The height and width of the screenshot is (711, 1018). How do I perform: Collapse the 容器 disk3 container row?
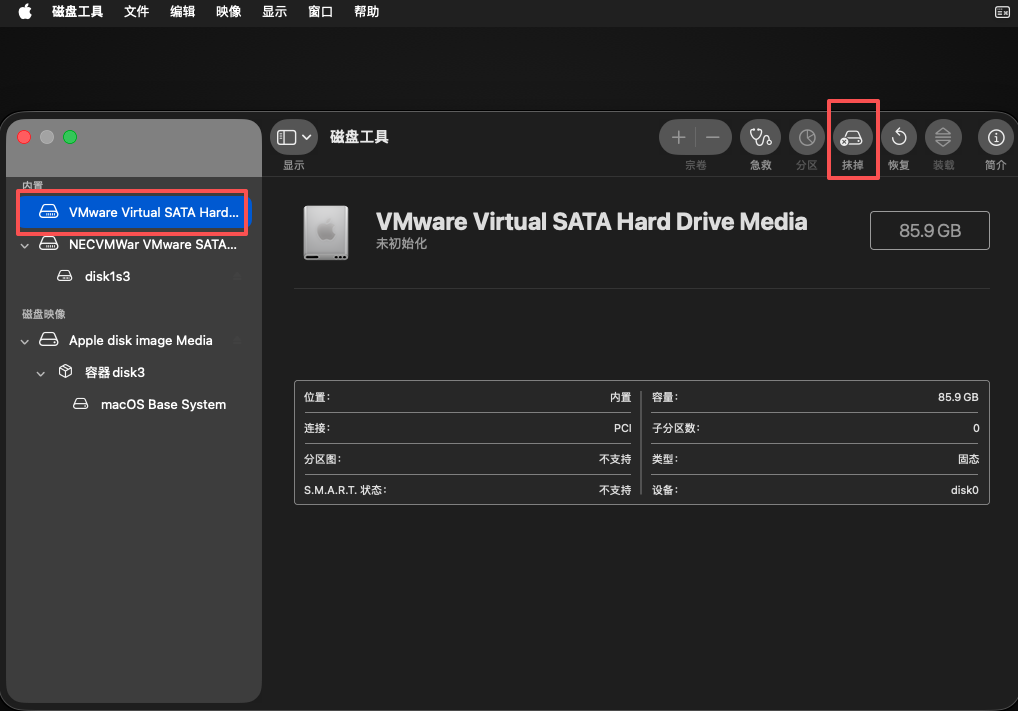41,373
